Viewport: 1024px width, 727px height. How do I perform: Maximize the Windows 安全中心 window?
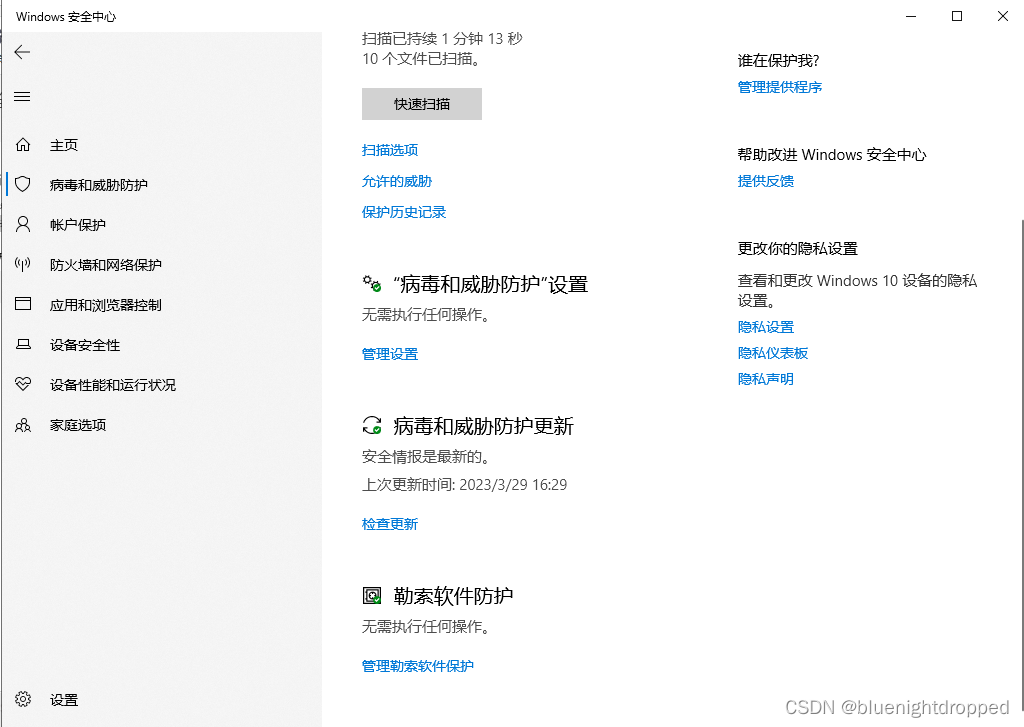coord(957,16)
